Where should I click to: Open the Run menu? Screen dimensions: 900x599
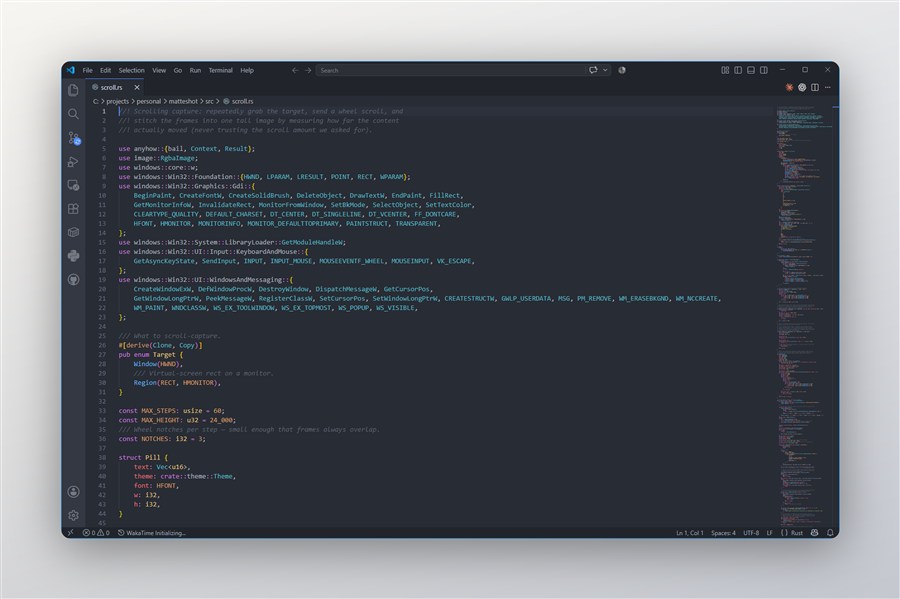[x=195, y=70]
